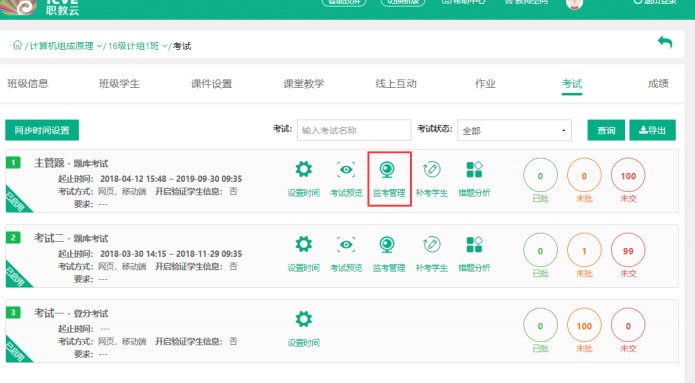Viewport: 695px width, 383px height.
Task: Click the green number 1 badge
Action: 13,163
